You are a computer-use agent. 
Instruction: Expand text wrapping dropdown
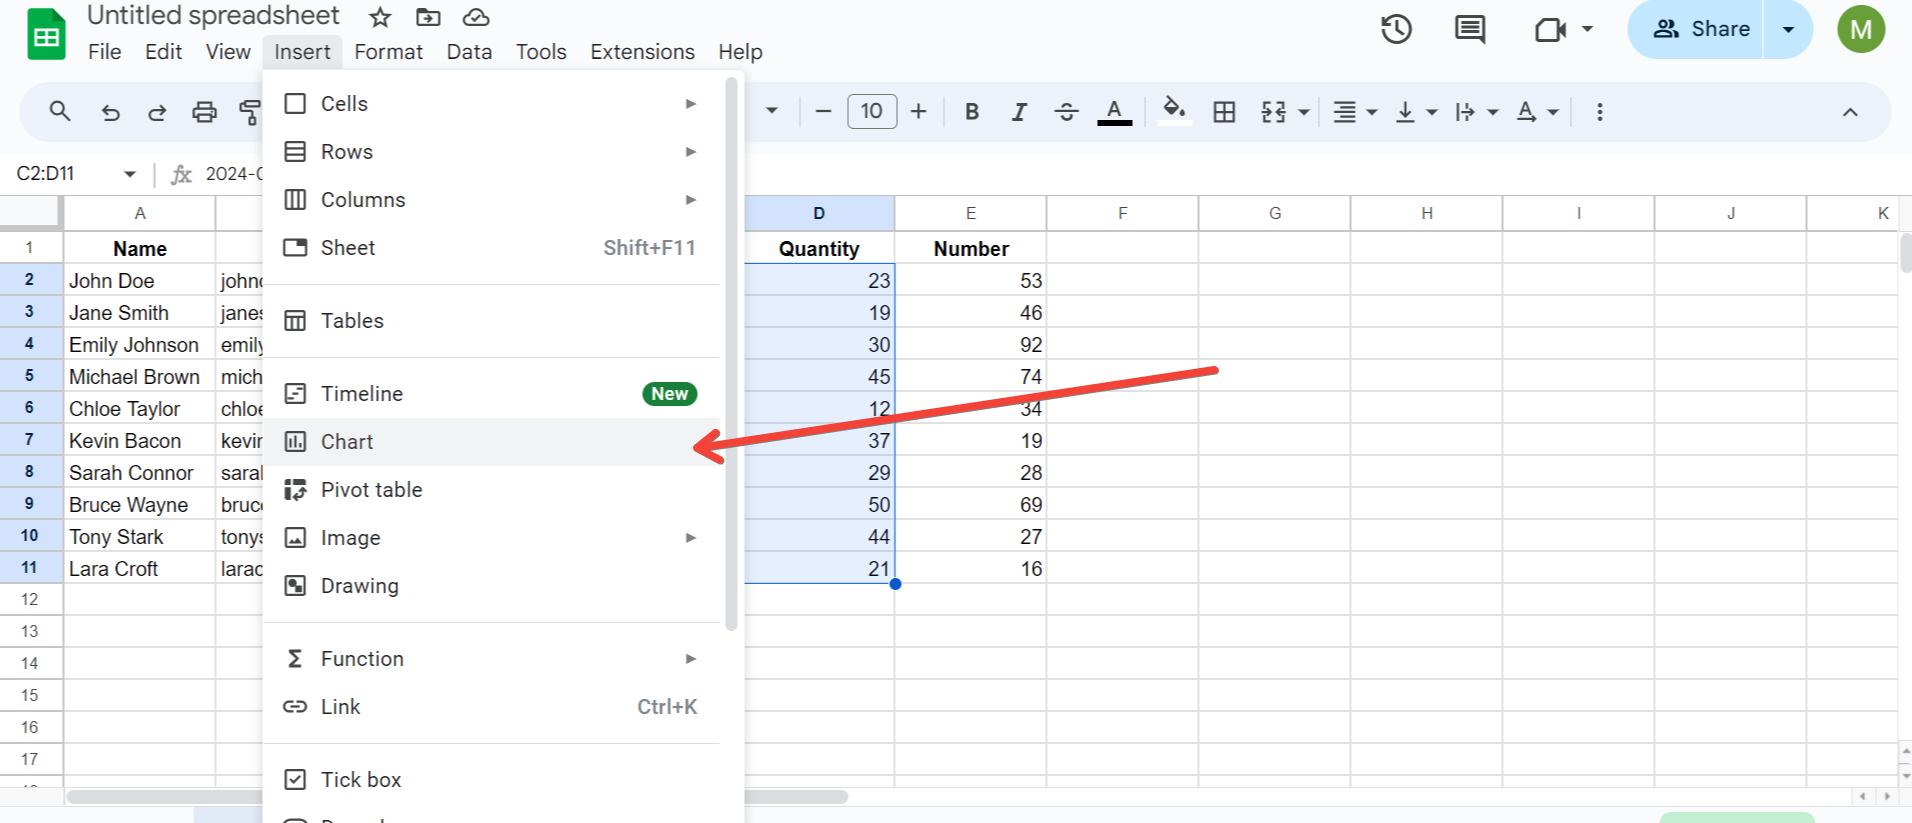(x=1493, y=112)
